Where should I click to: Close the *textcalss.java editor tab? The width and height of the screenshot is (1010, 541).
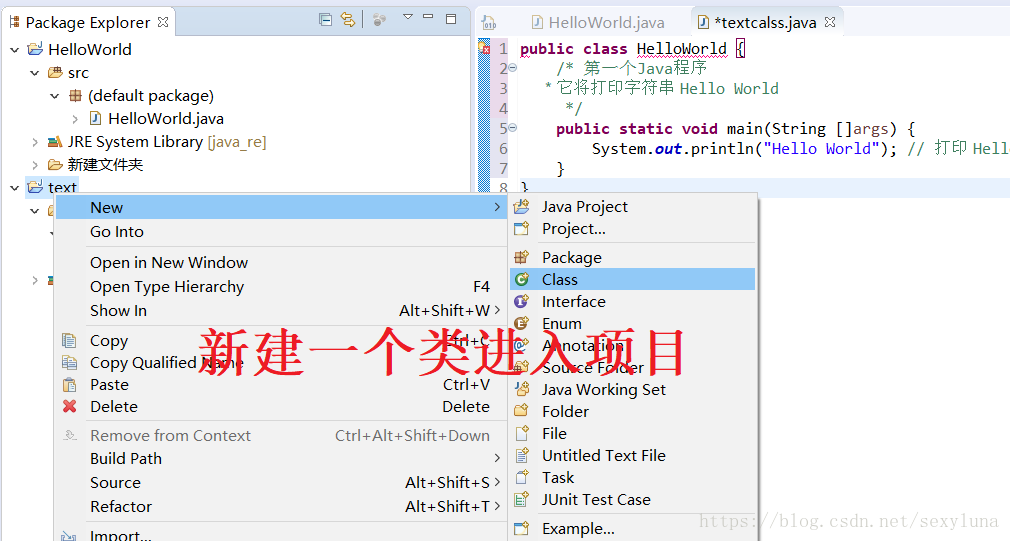coord(830,22)
